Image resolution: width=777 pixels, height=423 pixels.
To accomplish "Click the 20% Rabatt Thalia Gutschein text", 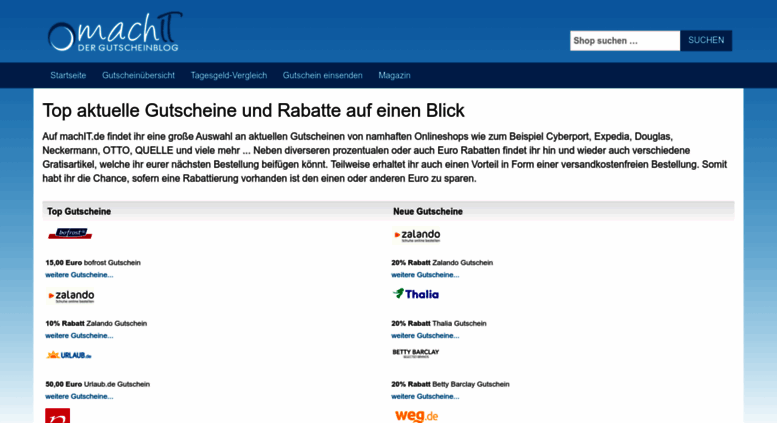I will [439, 323].
